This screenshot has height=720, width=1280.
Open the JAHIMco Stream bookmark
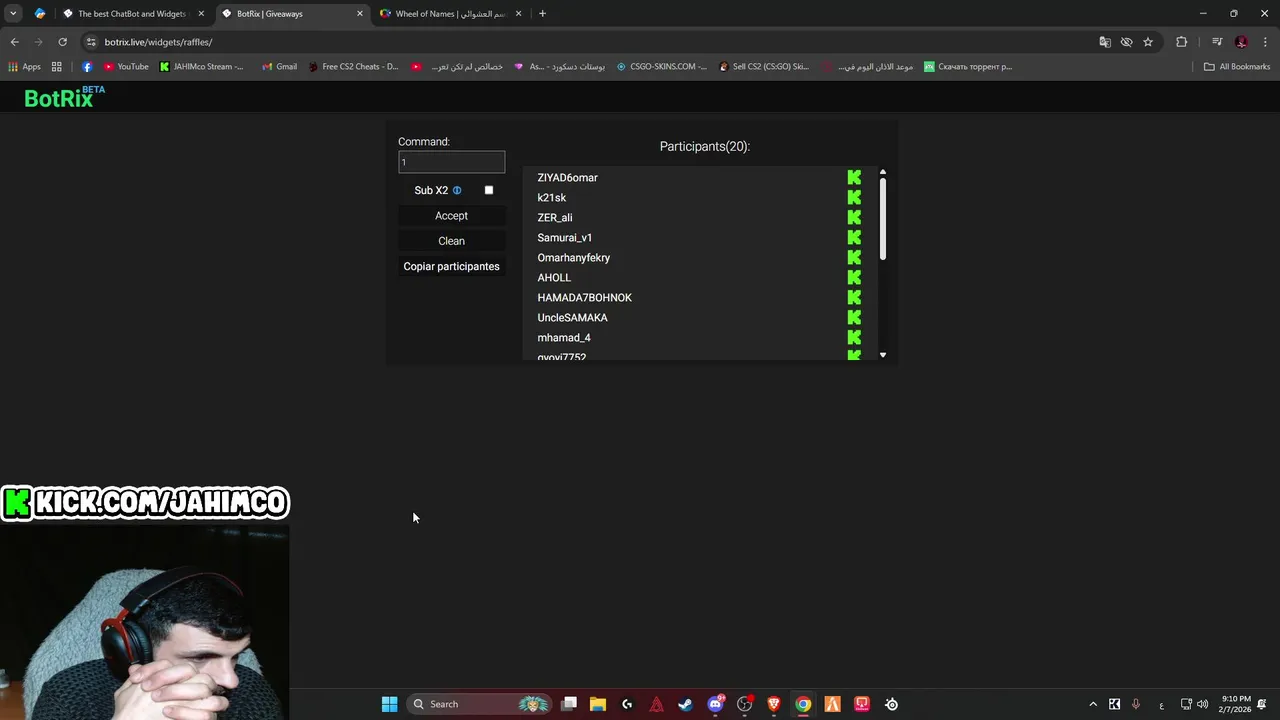click(201, 66)
